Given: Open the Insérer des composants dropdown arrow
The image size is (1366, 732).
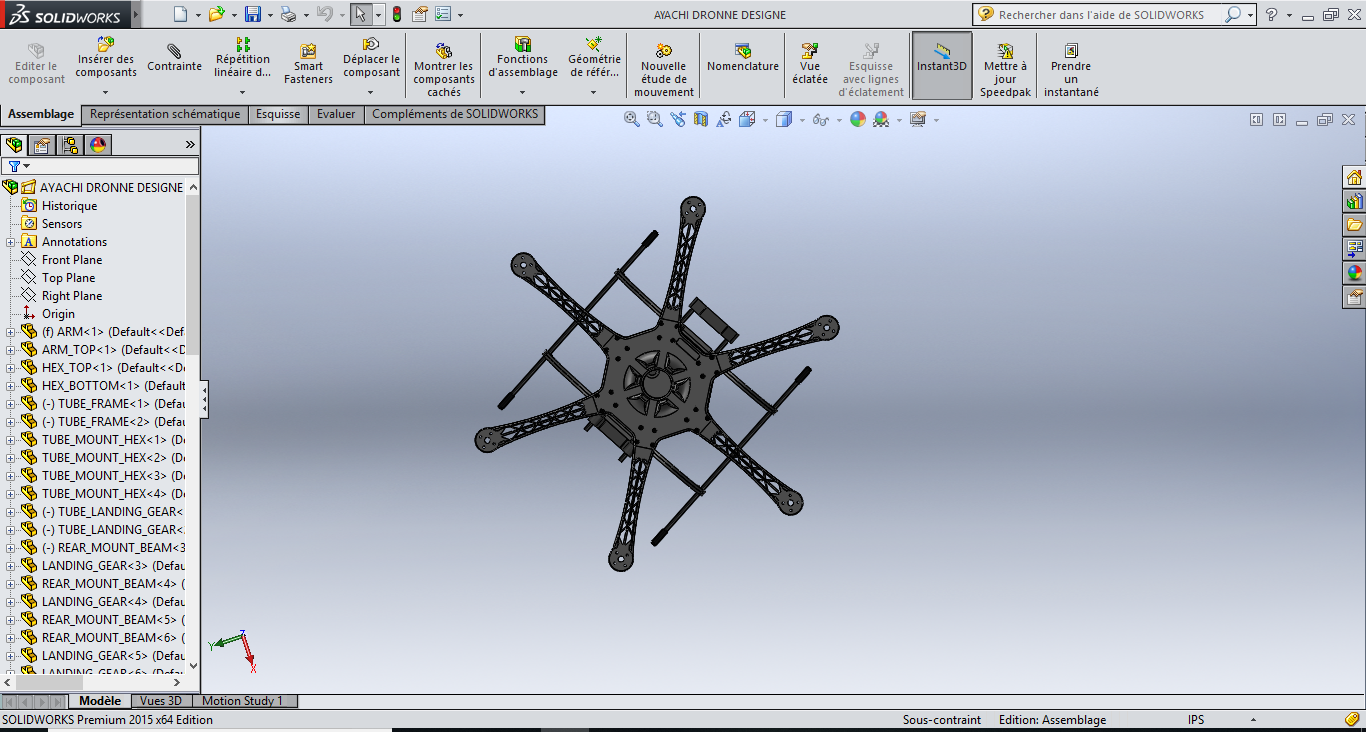Looking at the screenshot, I should tap(106, 92).
